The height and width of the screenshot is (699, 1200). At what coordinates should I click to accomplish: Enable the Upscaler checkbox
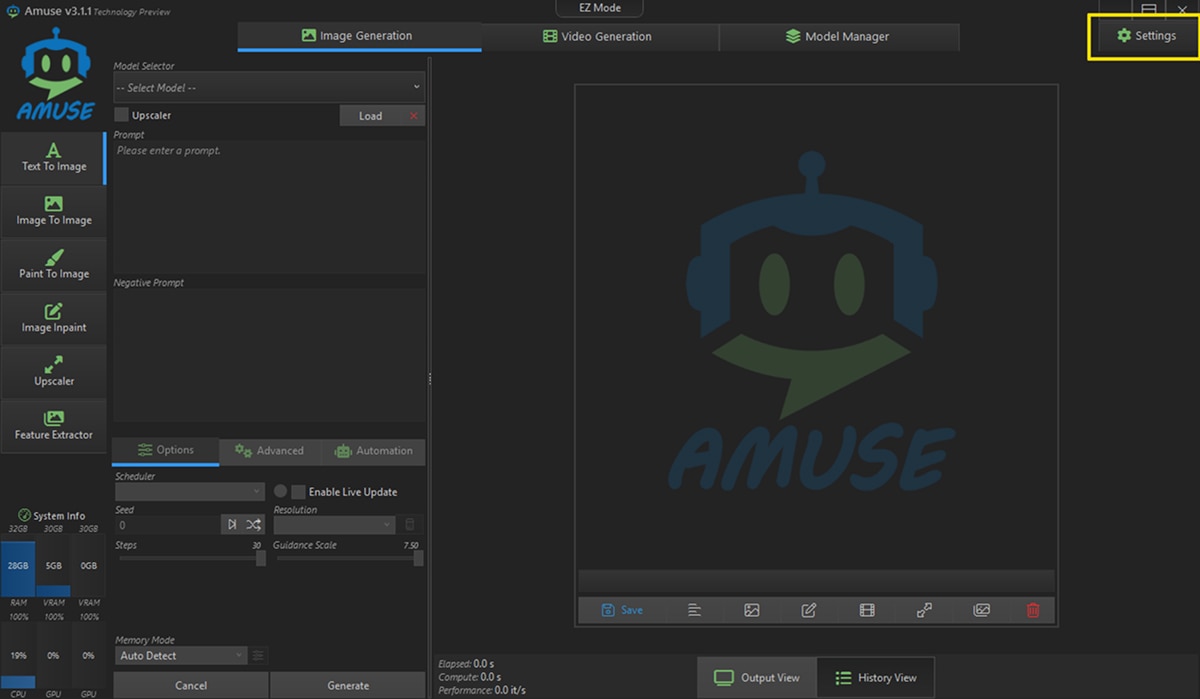[x=122, y=115]
